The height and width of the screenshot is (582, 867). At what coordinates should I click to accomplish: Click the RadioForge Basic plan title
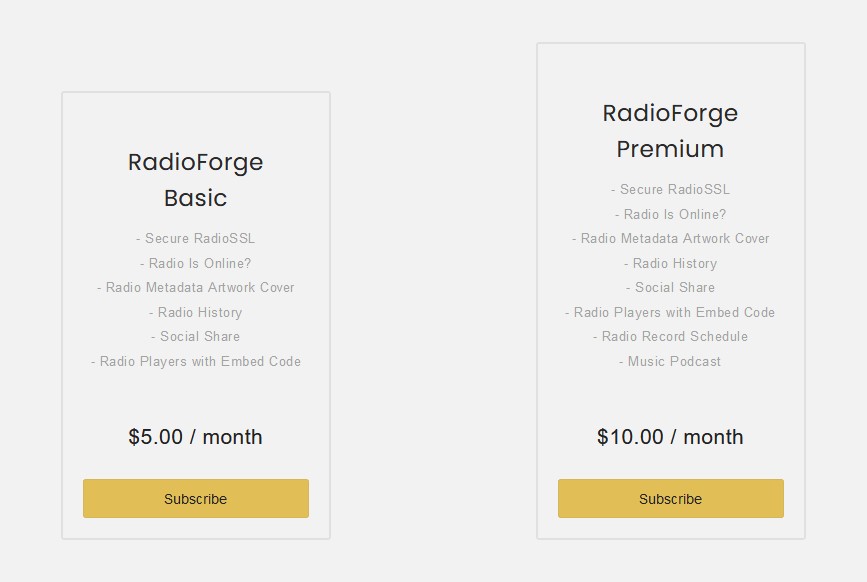(196, 180)
